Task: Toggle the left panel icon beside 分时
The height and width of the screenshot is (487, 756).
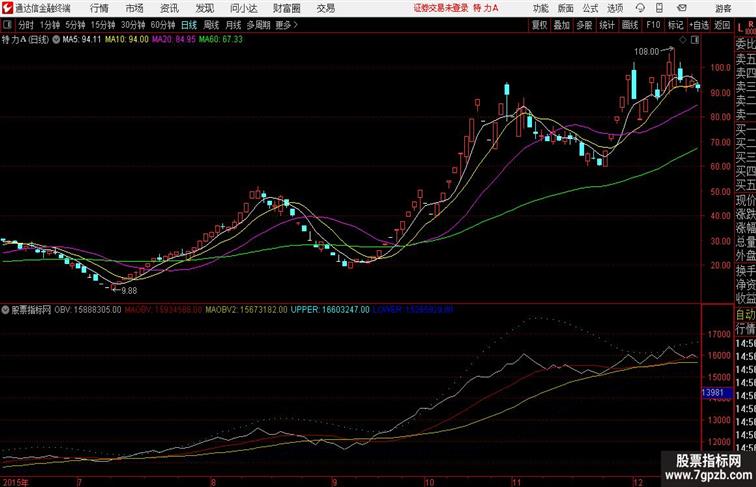Action: click(x=7, y=25)
